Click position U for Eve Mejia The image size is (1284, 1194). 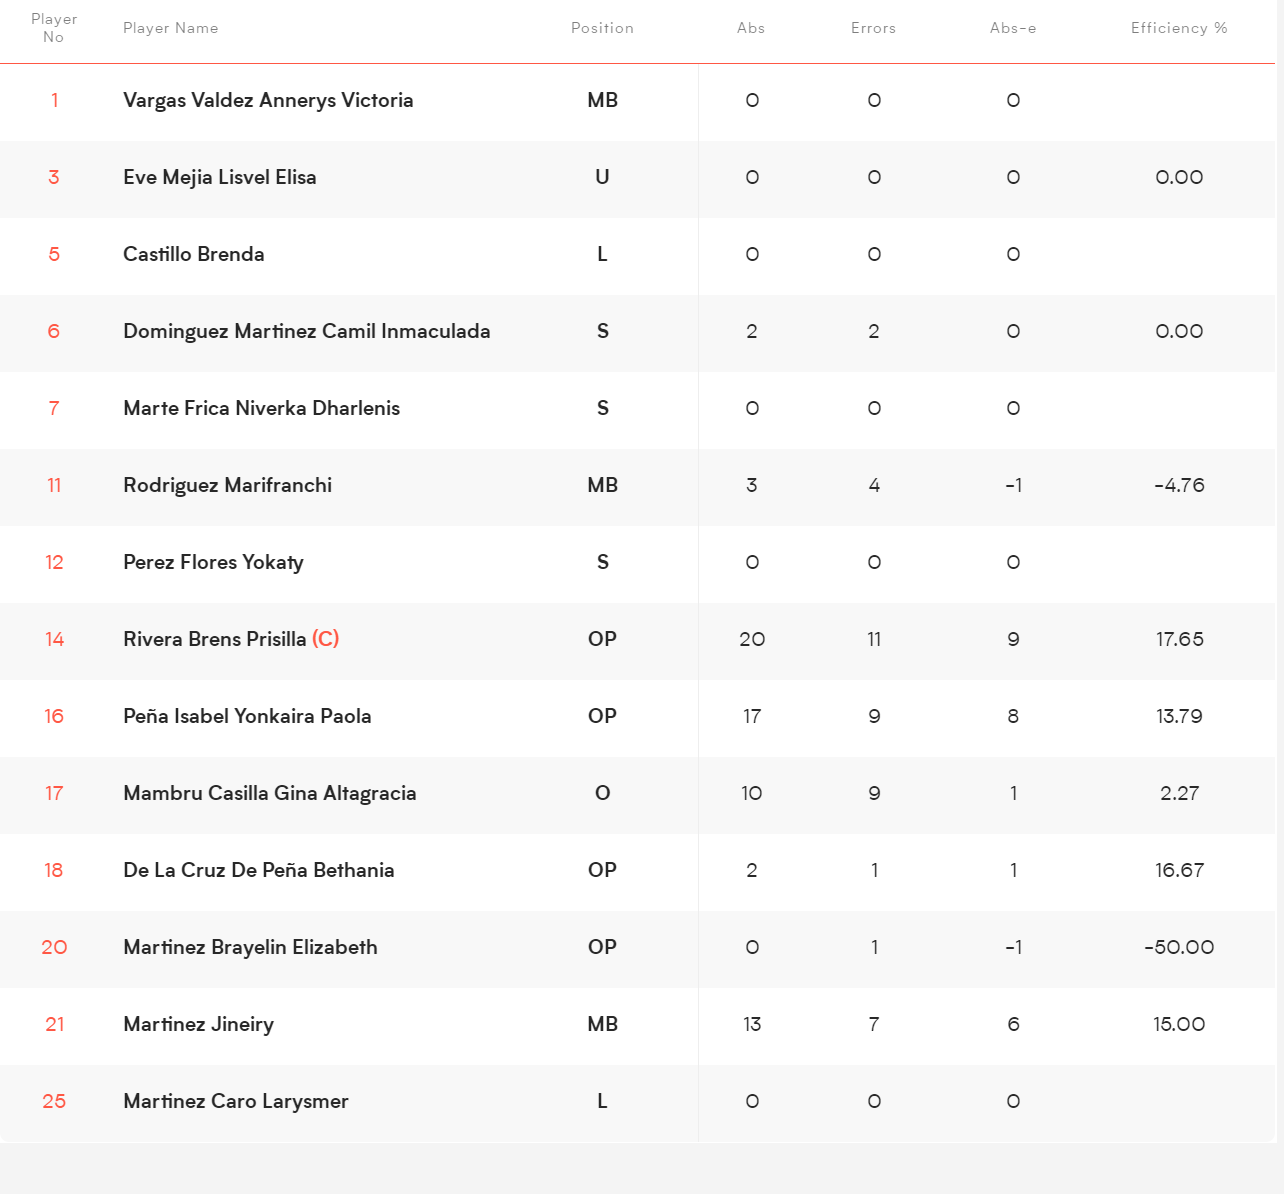tap(602, 177)
